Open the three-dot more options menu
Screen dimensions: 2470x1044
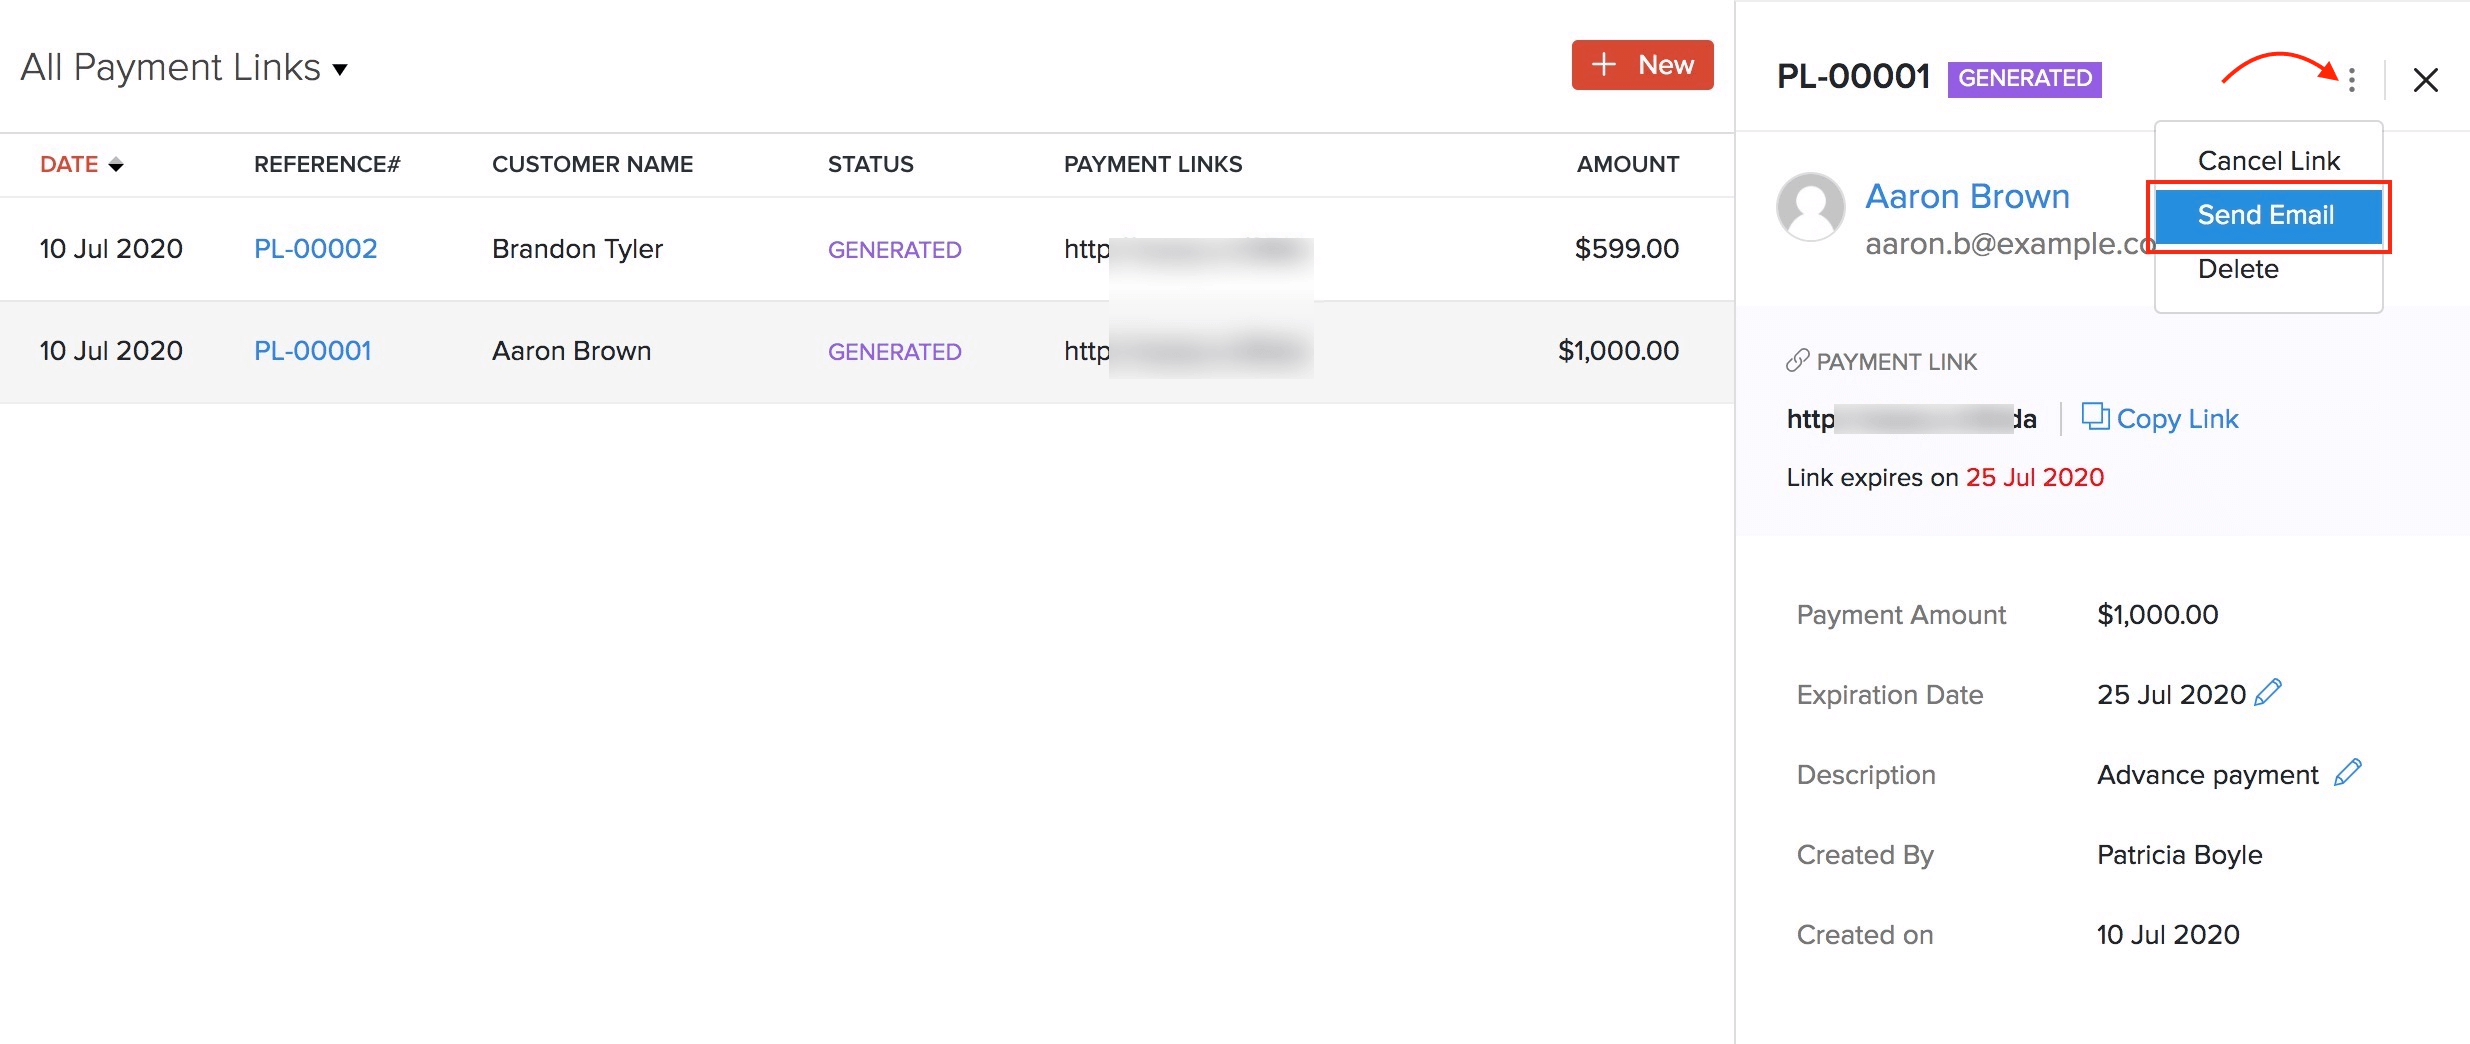pos(2351,80)
